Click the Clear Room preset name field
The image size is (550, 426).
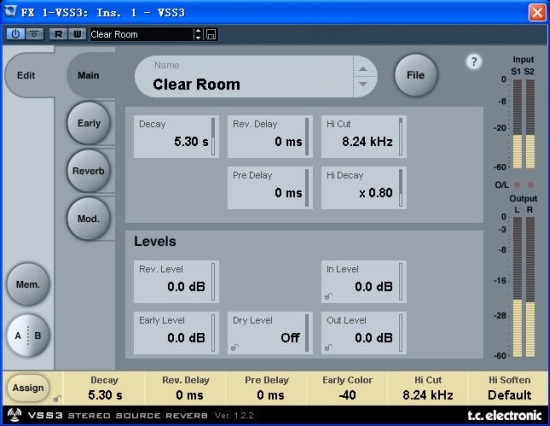click(244, 76)
